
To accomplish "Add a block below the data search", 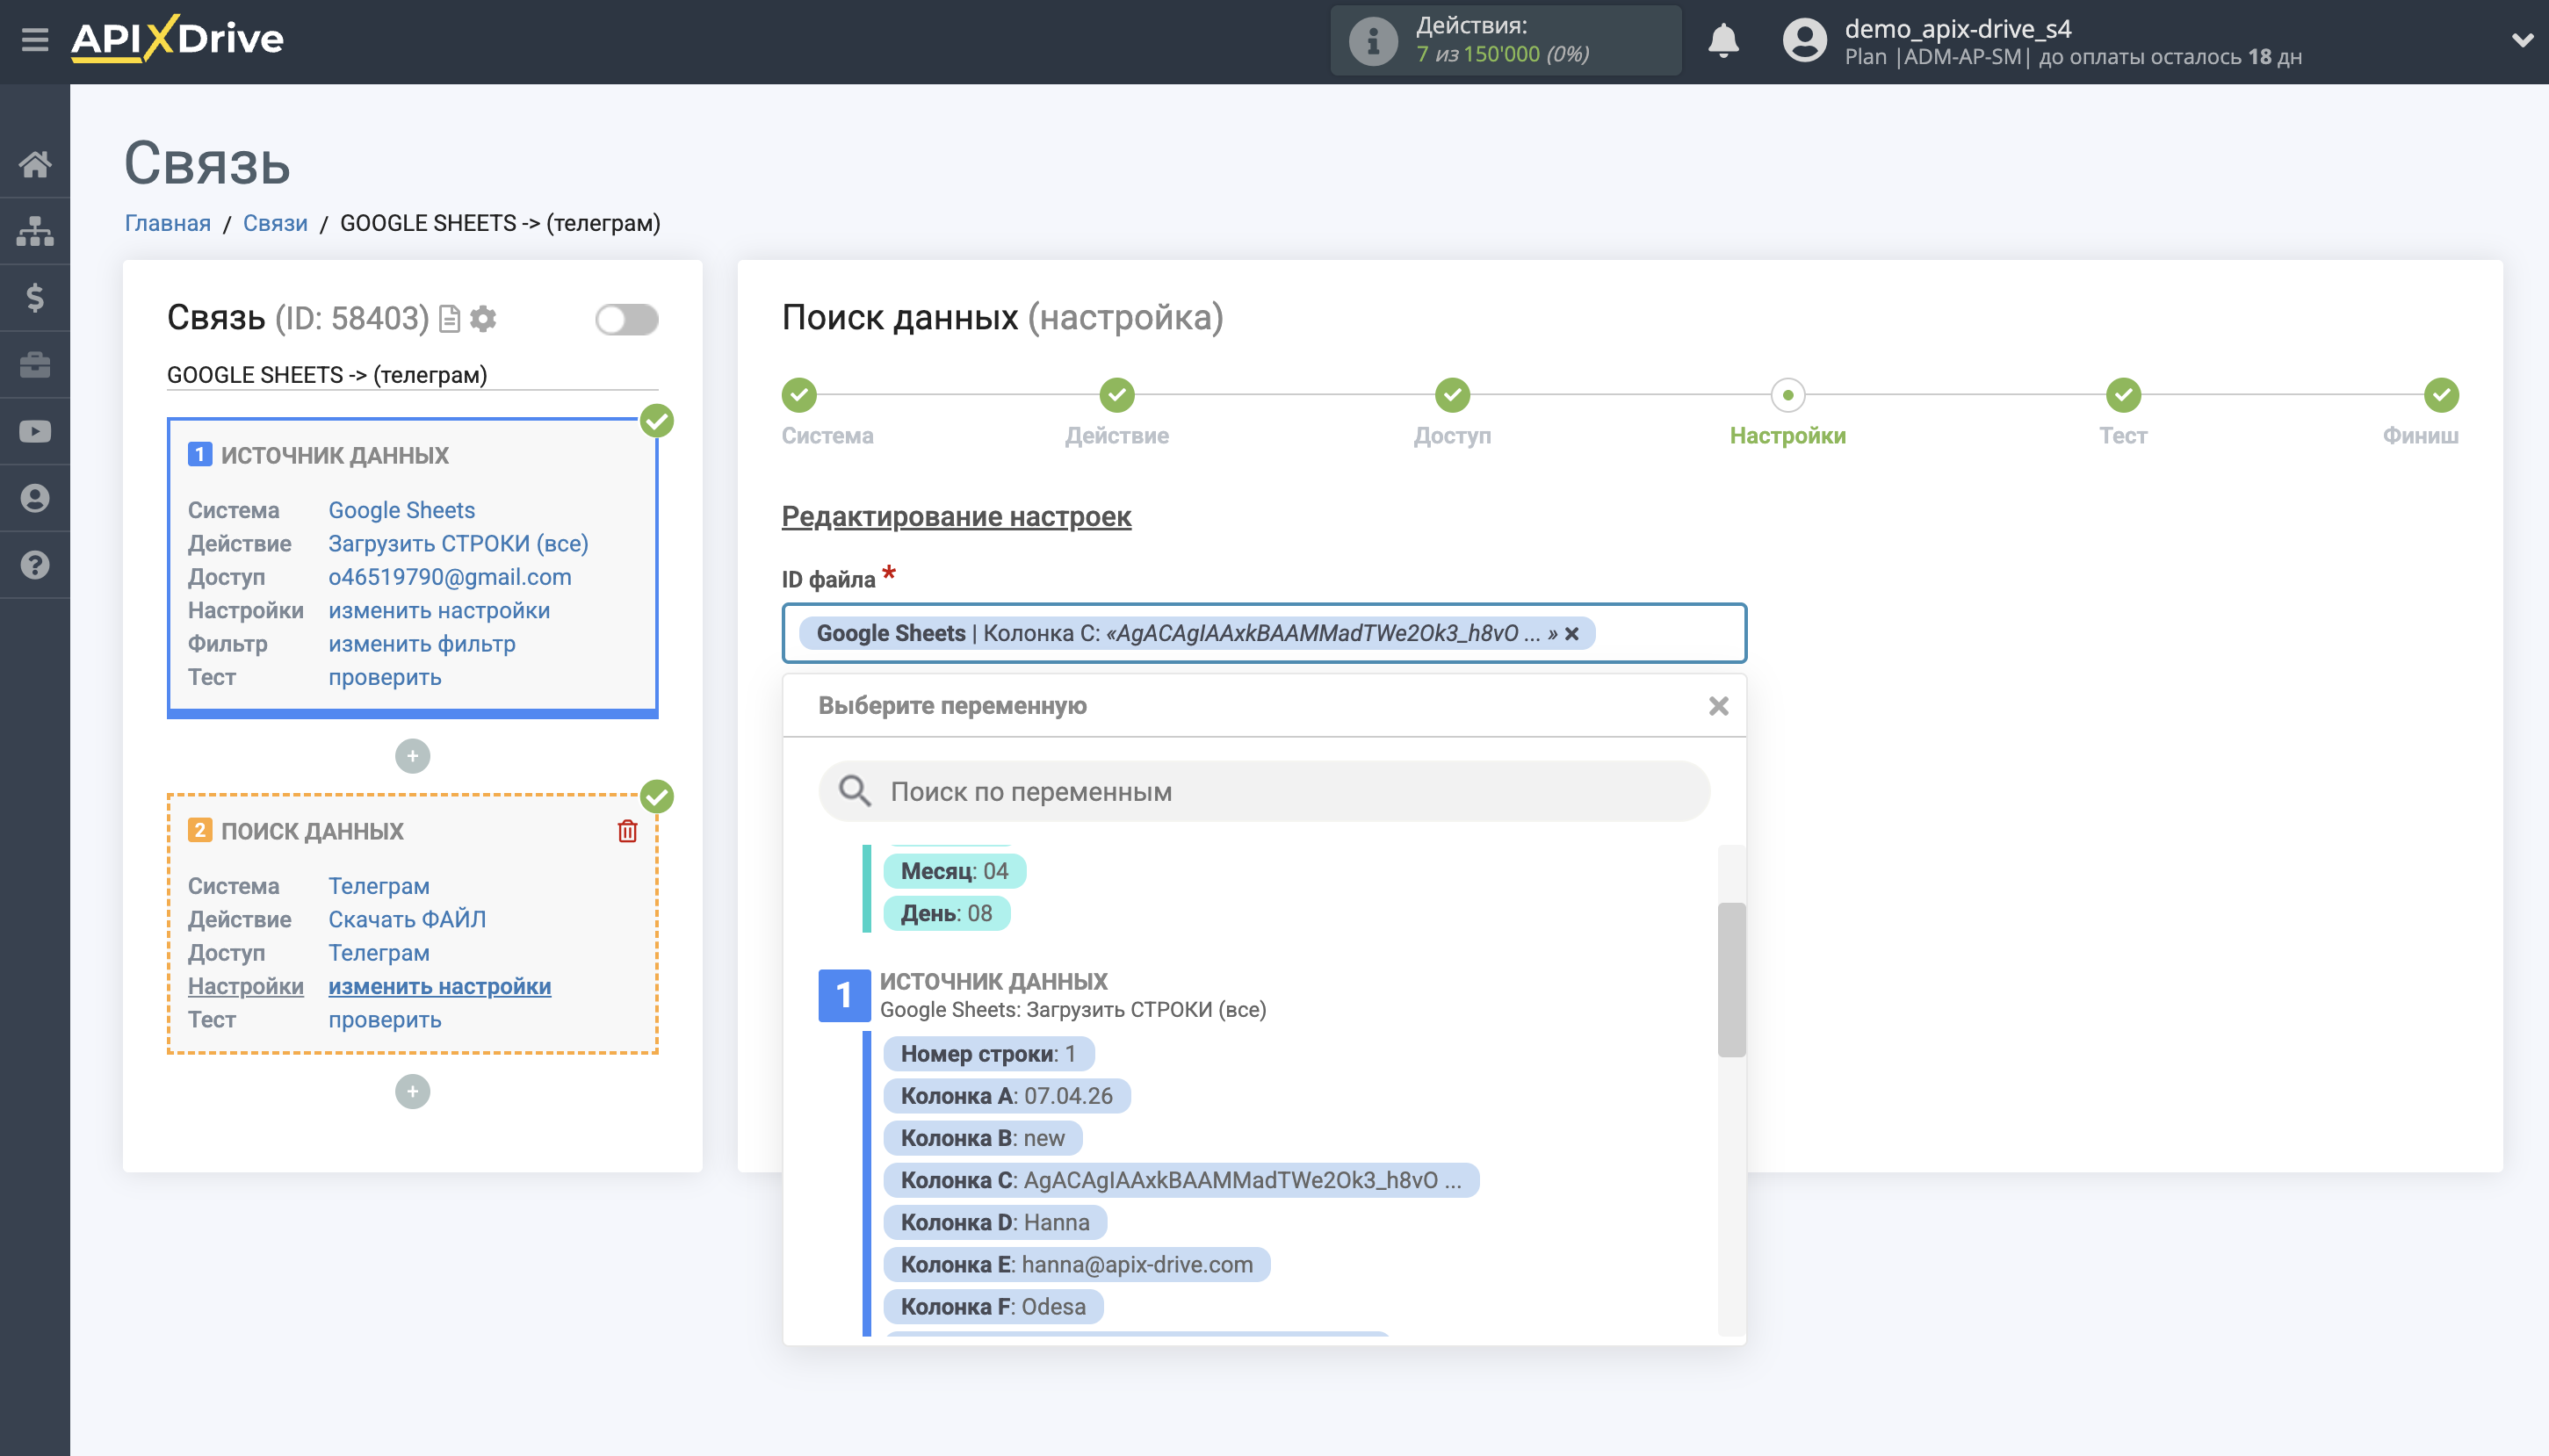I will click(412, 1092).
